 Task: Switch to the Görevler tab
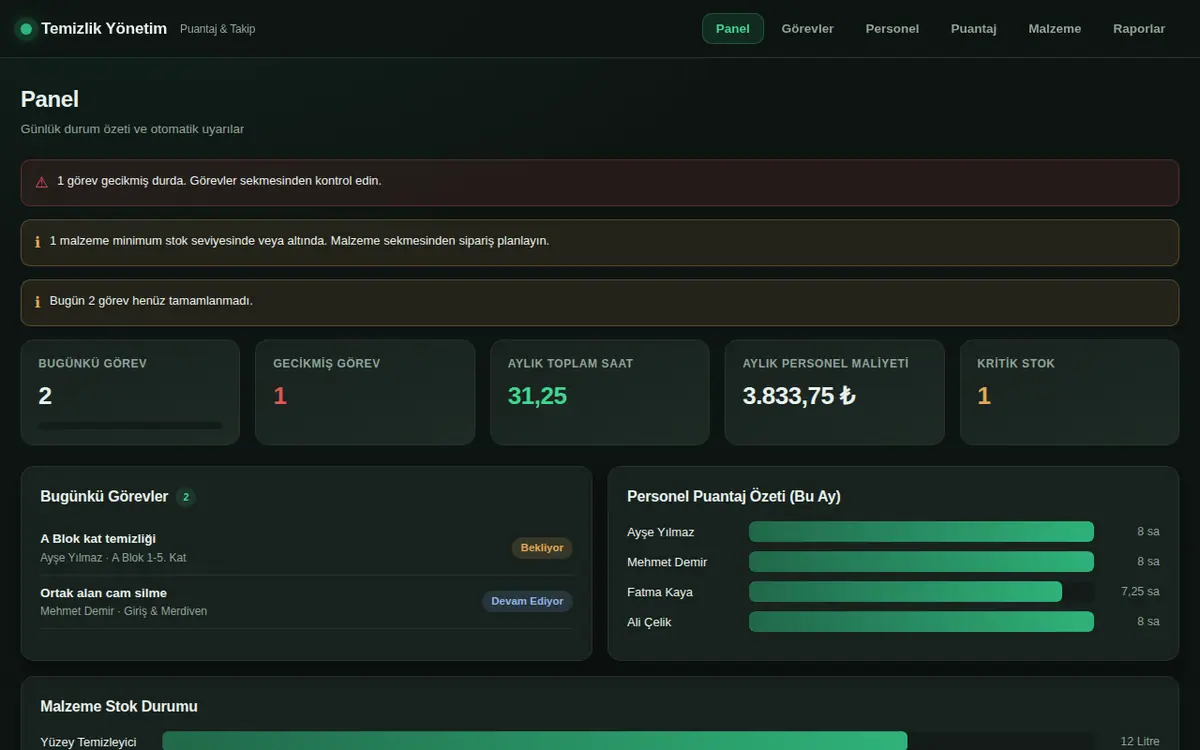pos(807,29)
